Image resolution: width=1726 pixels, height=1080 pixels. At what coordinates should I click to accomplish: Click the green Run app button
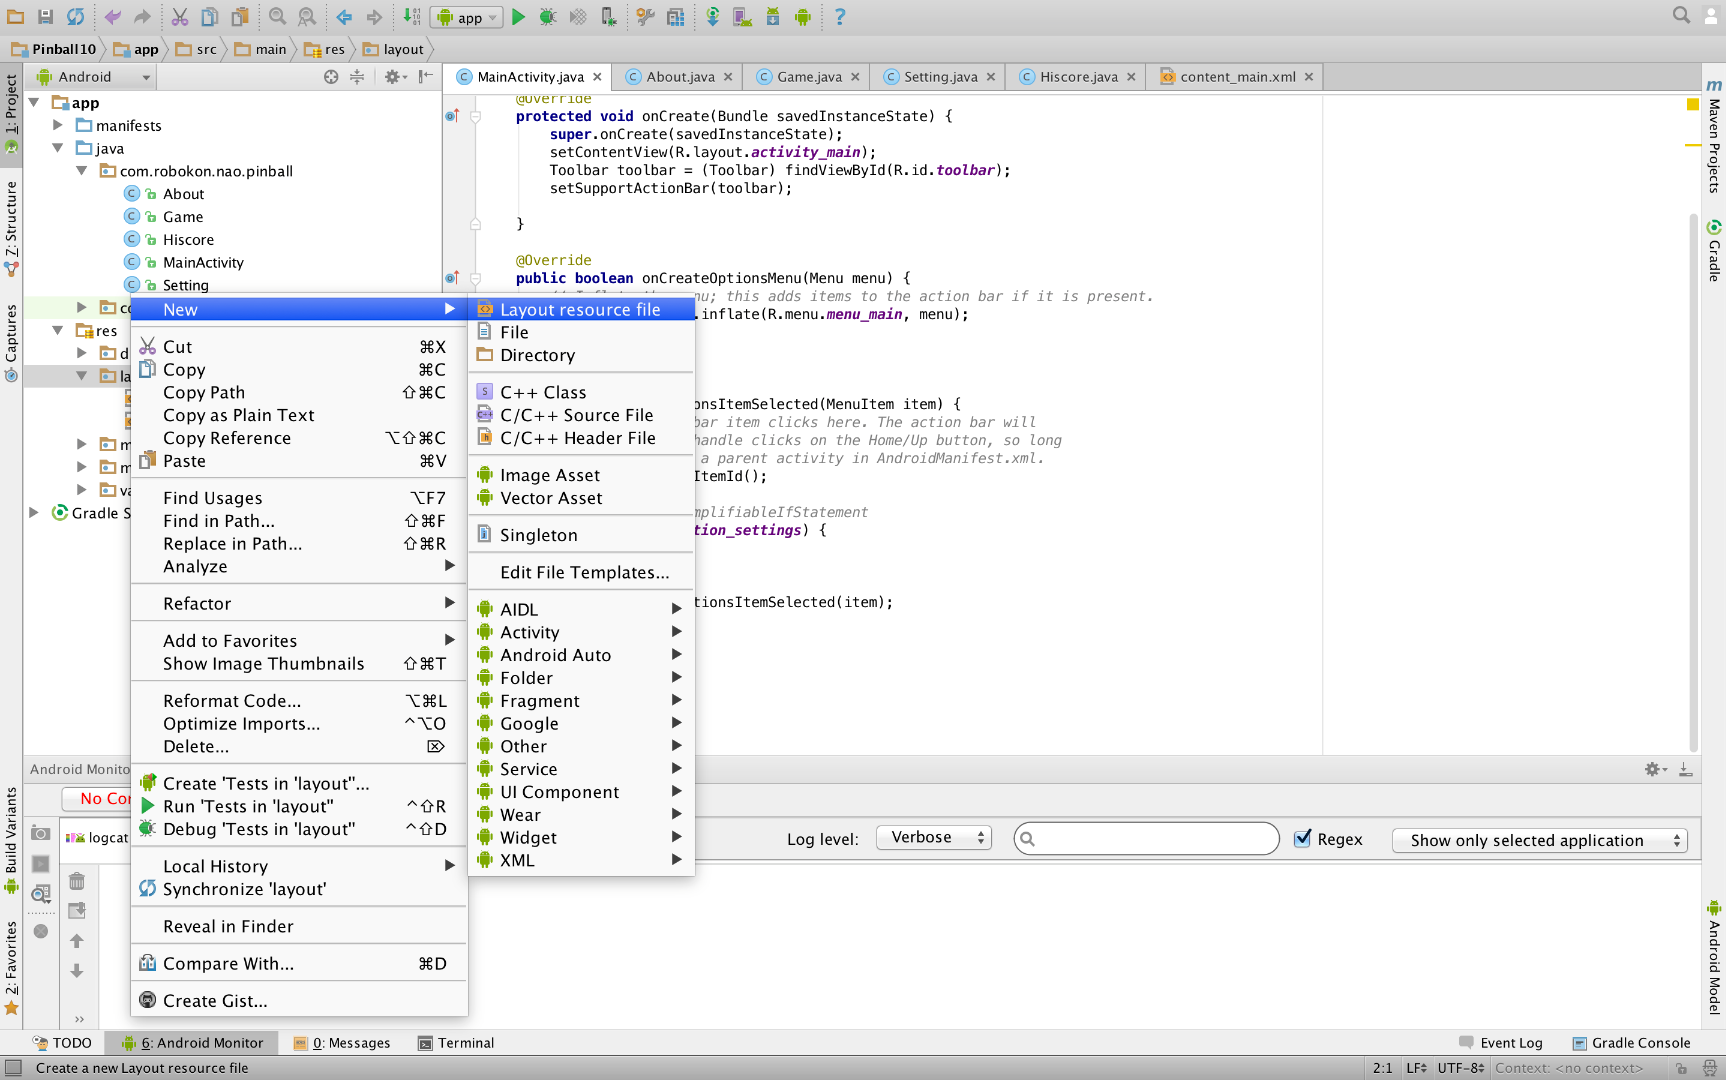[518, 17]
